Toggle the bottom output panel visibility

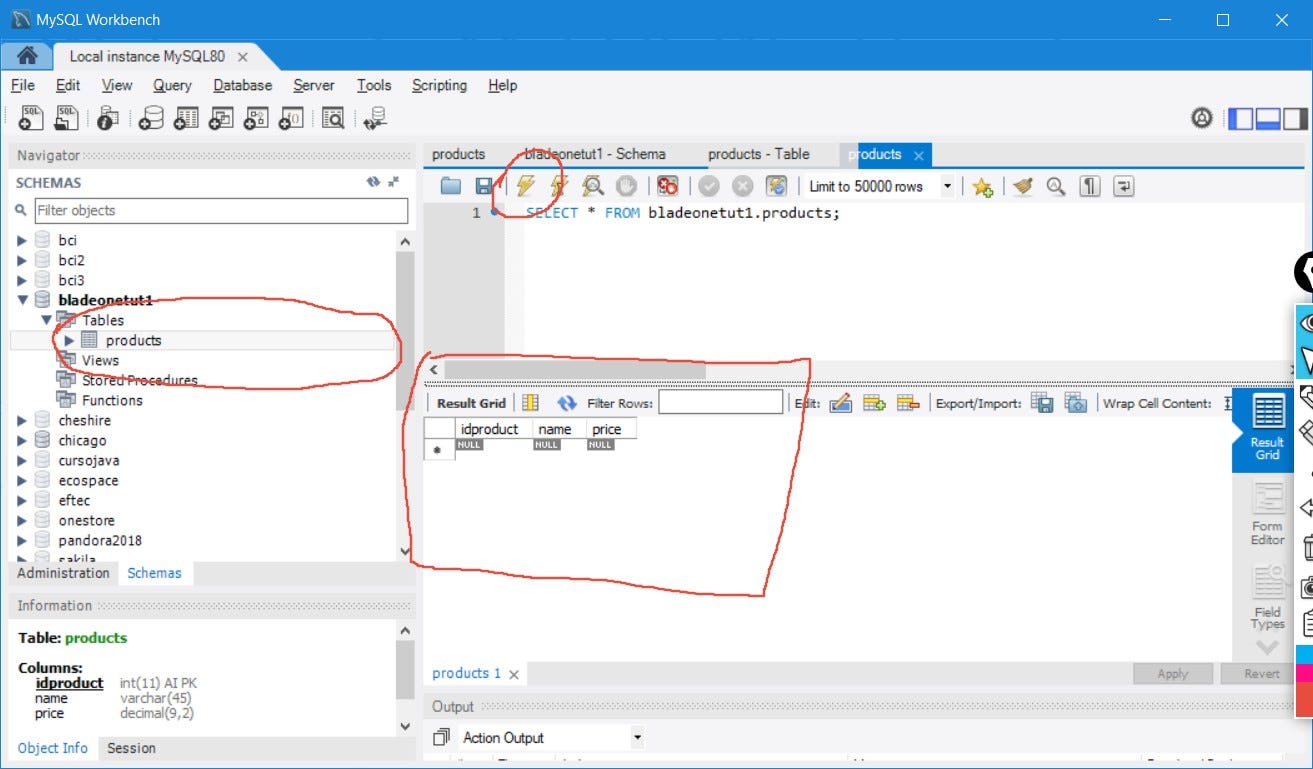1269,118
